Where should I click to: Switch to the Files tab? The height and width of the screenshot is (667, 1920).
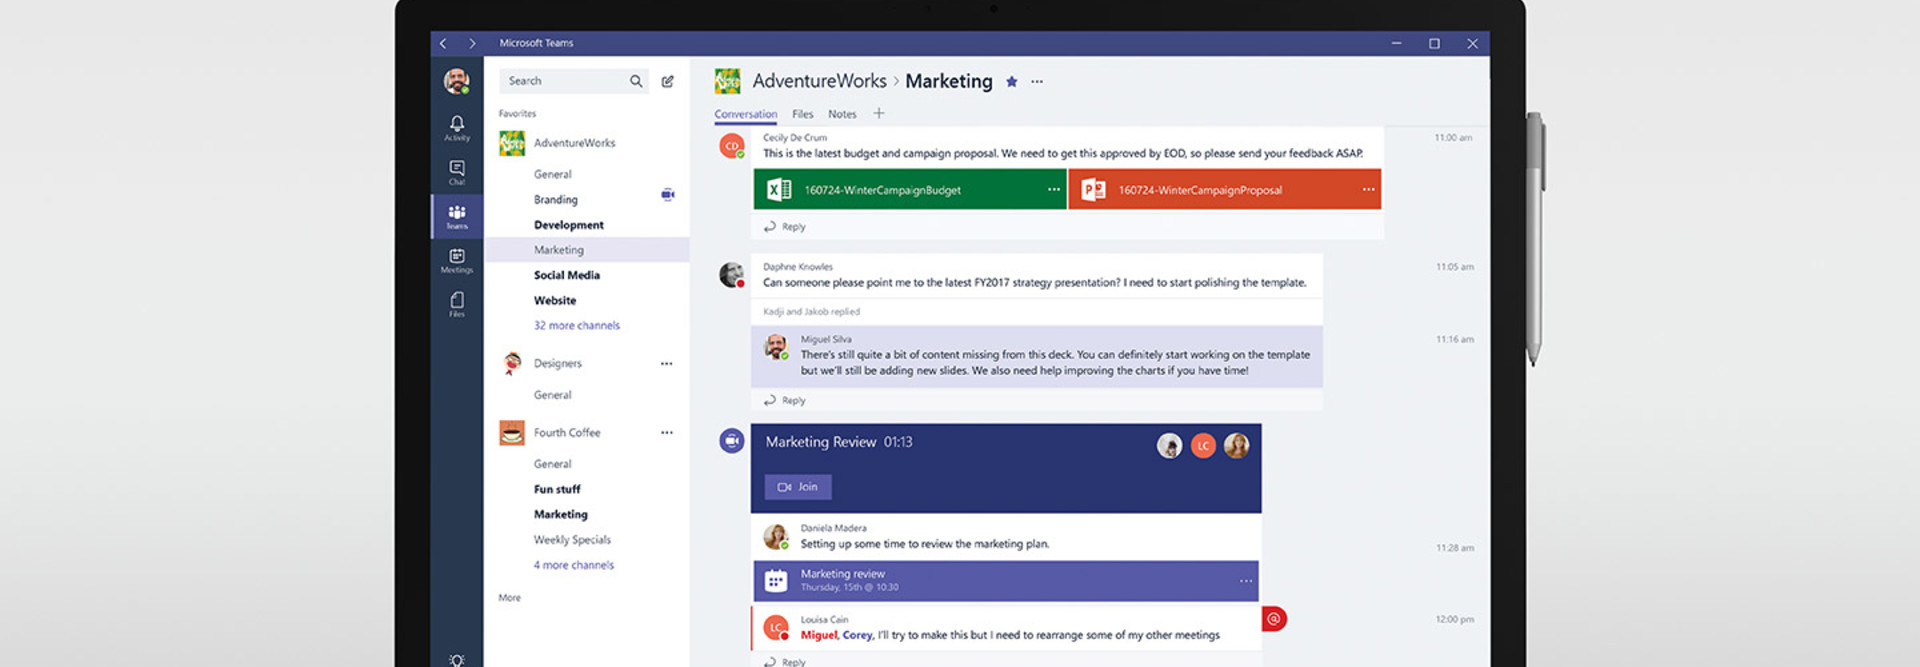pos(803,114)
